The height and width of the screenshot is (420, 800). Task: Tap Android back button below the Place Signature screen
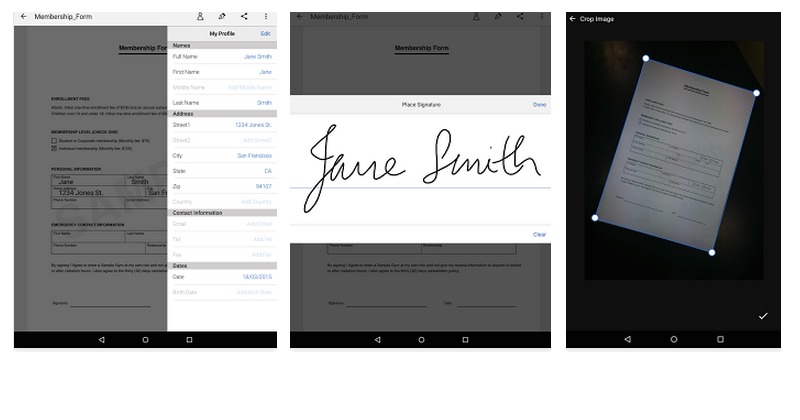click(x=378, y=339)
